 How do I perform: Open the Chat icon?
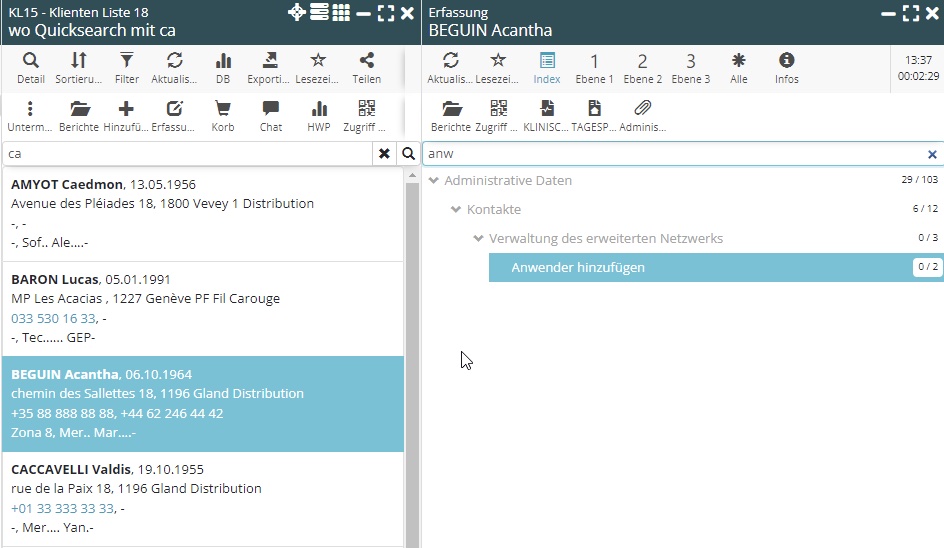[x=271, y=116]
